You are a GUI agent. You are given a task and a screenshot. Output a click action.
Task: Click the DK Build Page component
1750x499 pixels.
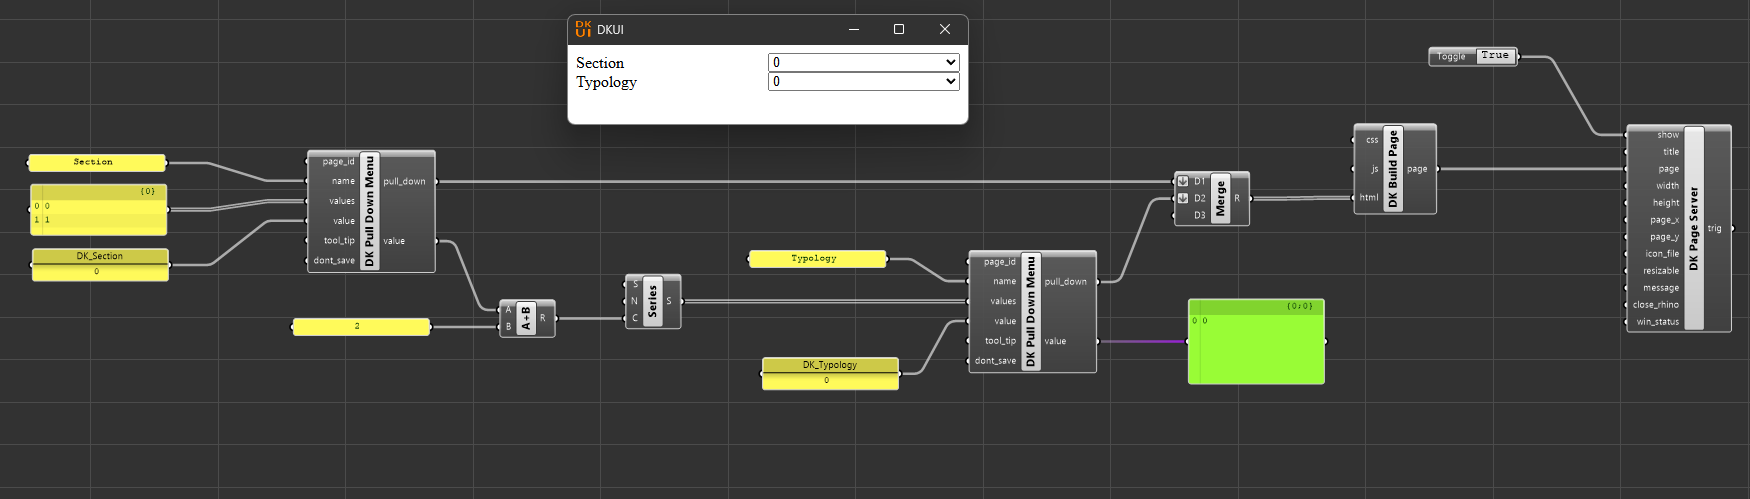pos(1395,169)
